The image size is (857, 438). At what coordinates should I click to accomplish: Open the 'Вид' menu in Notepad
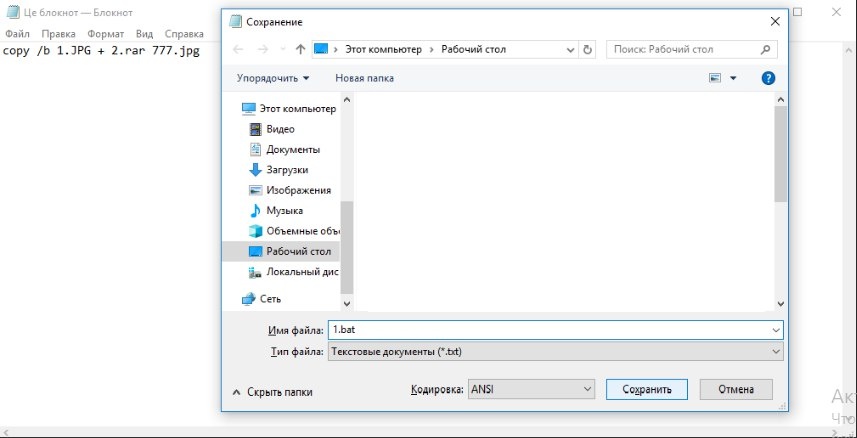144,34
